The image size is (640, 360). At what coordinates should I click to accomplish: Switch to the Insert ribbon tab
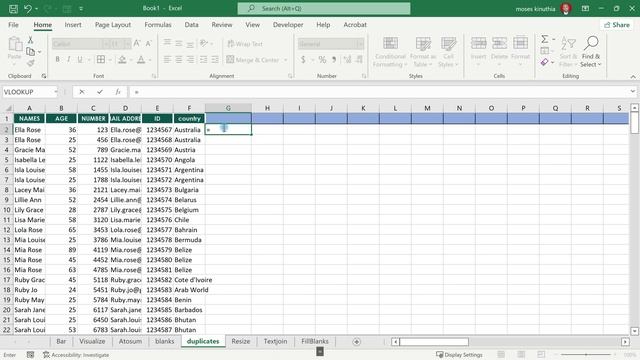(x=73, y=24)
